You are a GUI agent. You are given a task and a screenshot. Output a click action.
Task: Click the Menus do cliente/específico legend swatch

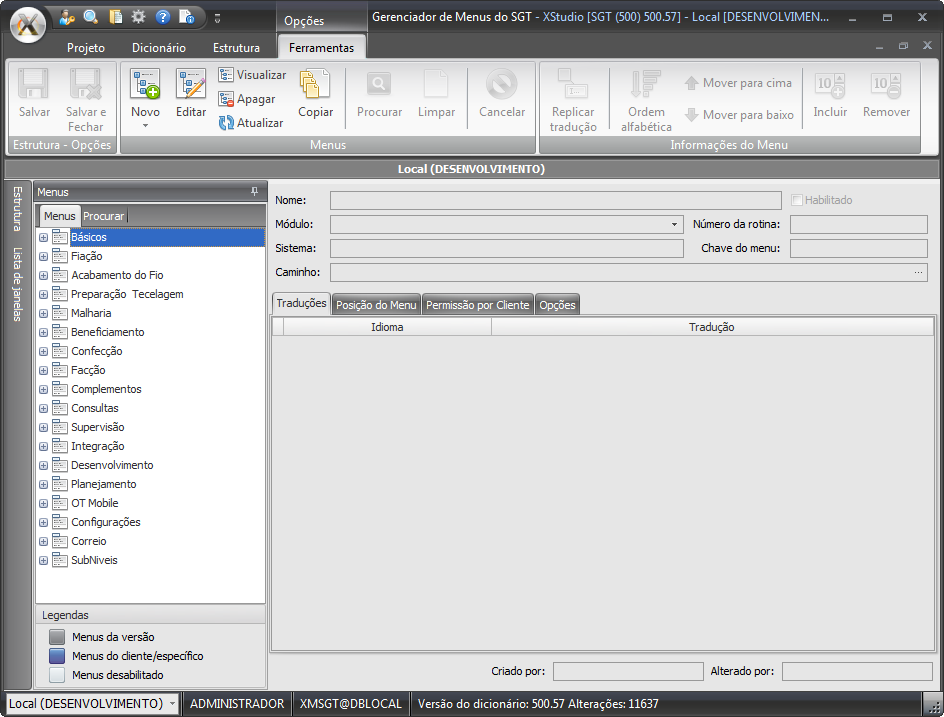(x=57, y=656)
